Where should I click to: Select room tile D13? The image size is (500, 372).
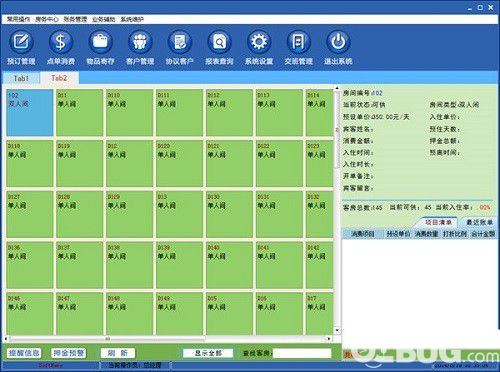coord(179,214)
